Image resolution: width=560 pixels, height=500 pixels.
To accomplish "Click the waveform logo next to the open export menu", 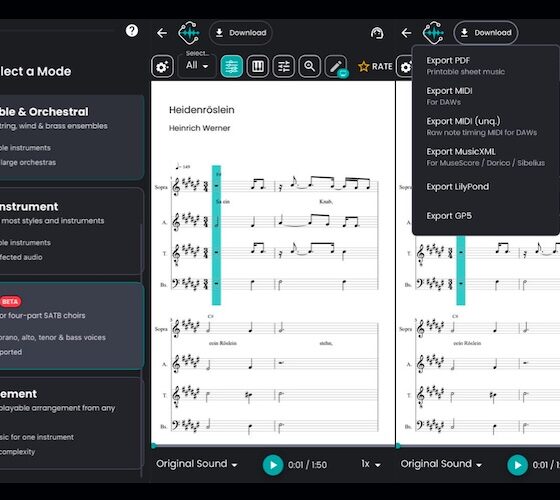I will tap(433, 33).
